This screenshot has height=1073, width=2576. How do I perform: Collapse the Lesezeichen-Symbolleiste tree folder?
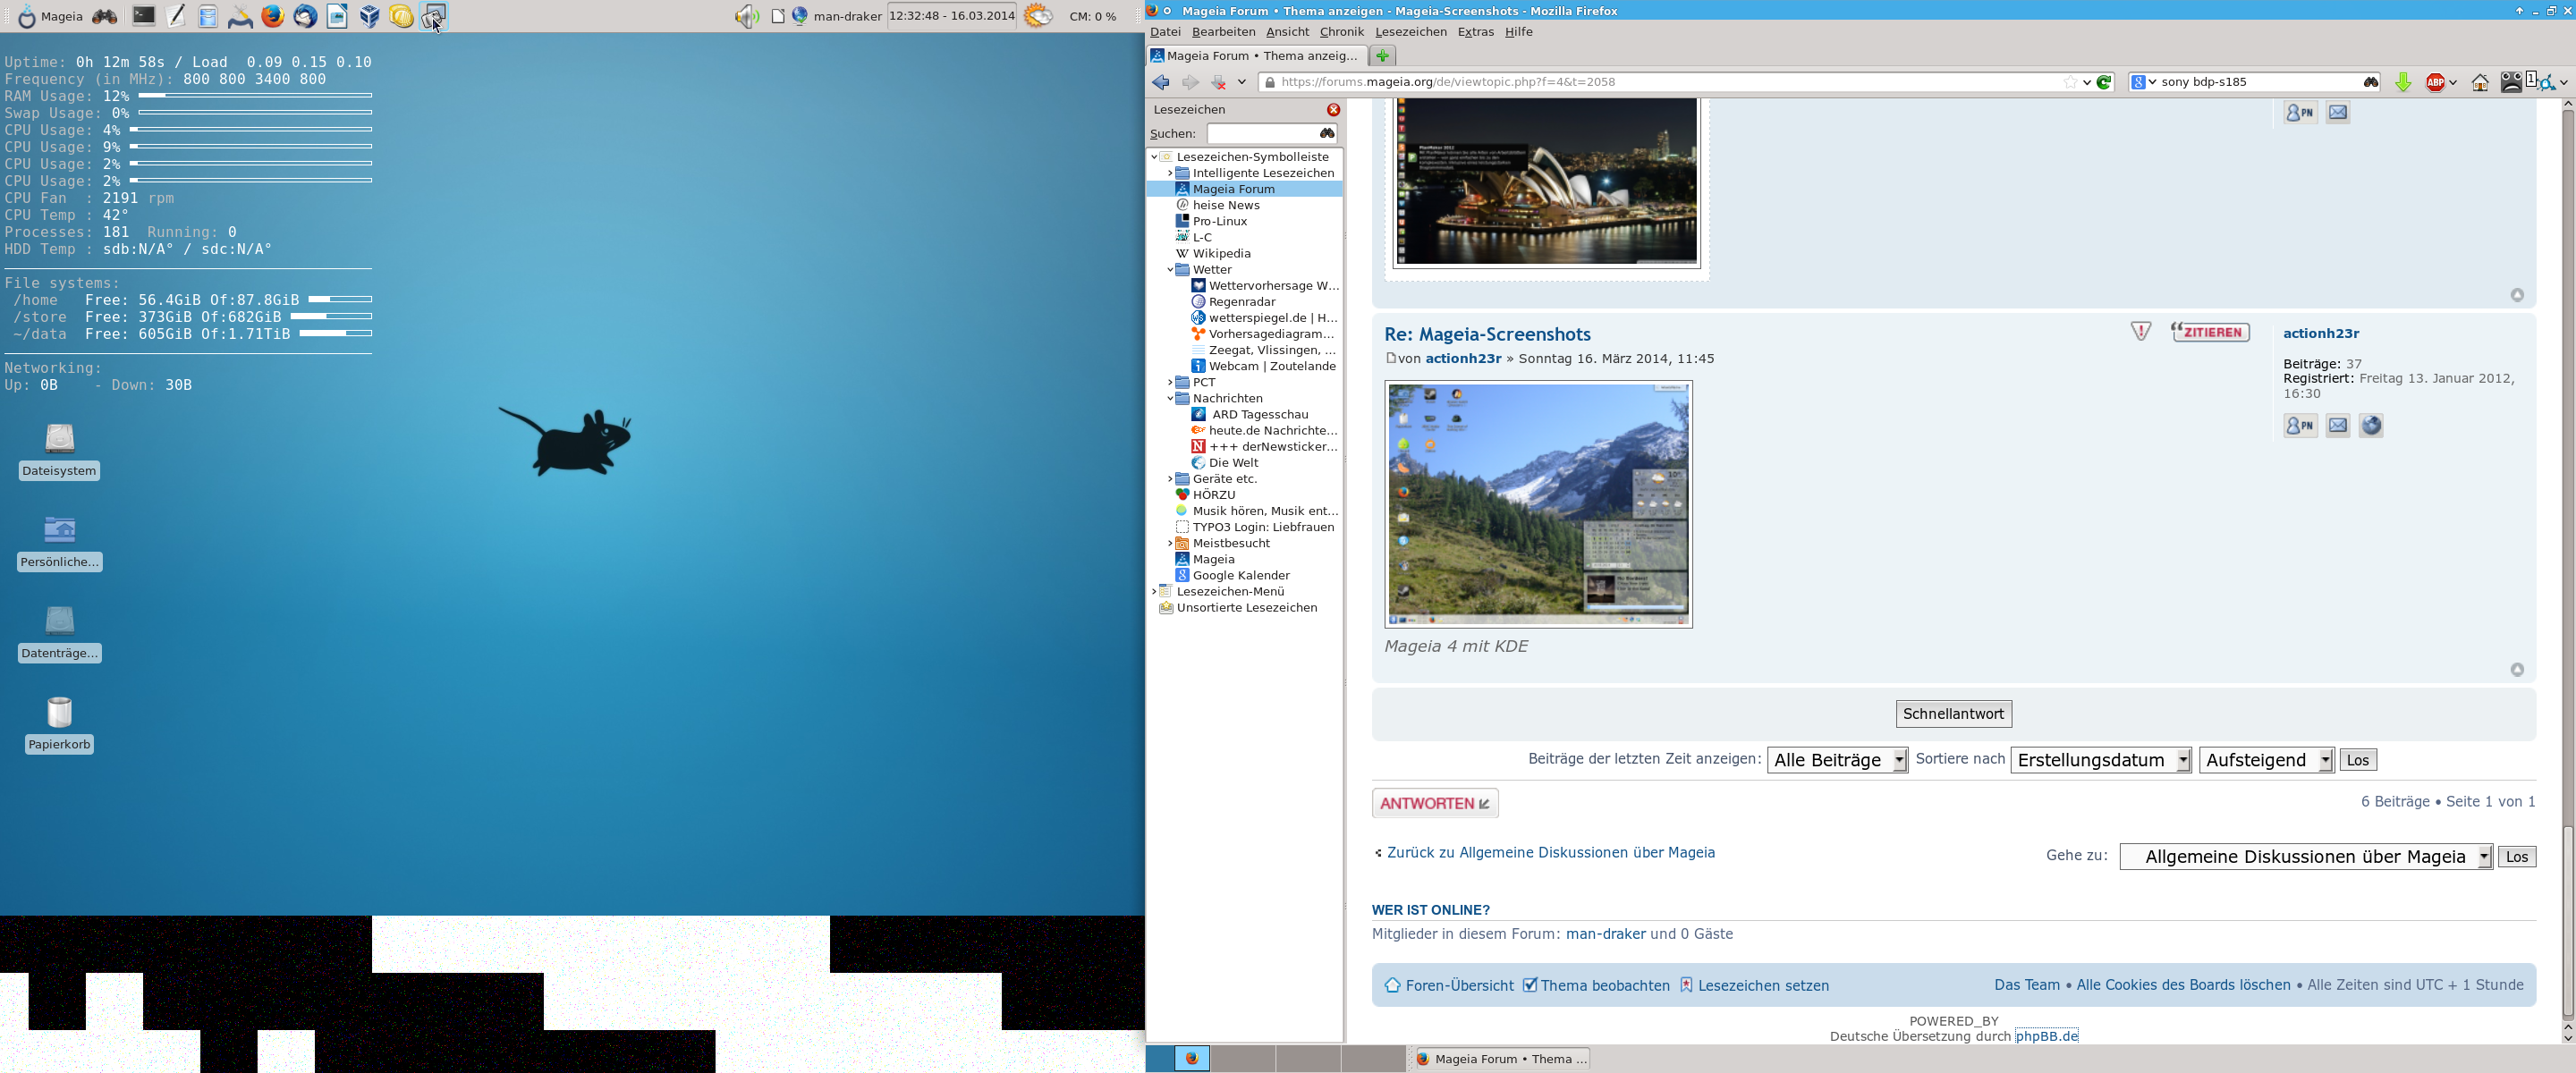1154,157
